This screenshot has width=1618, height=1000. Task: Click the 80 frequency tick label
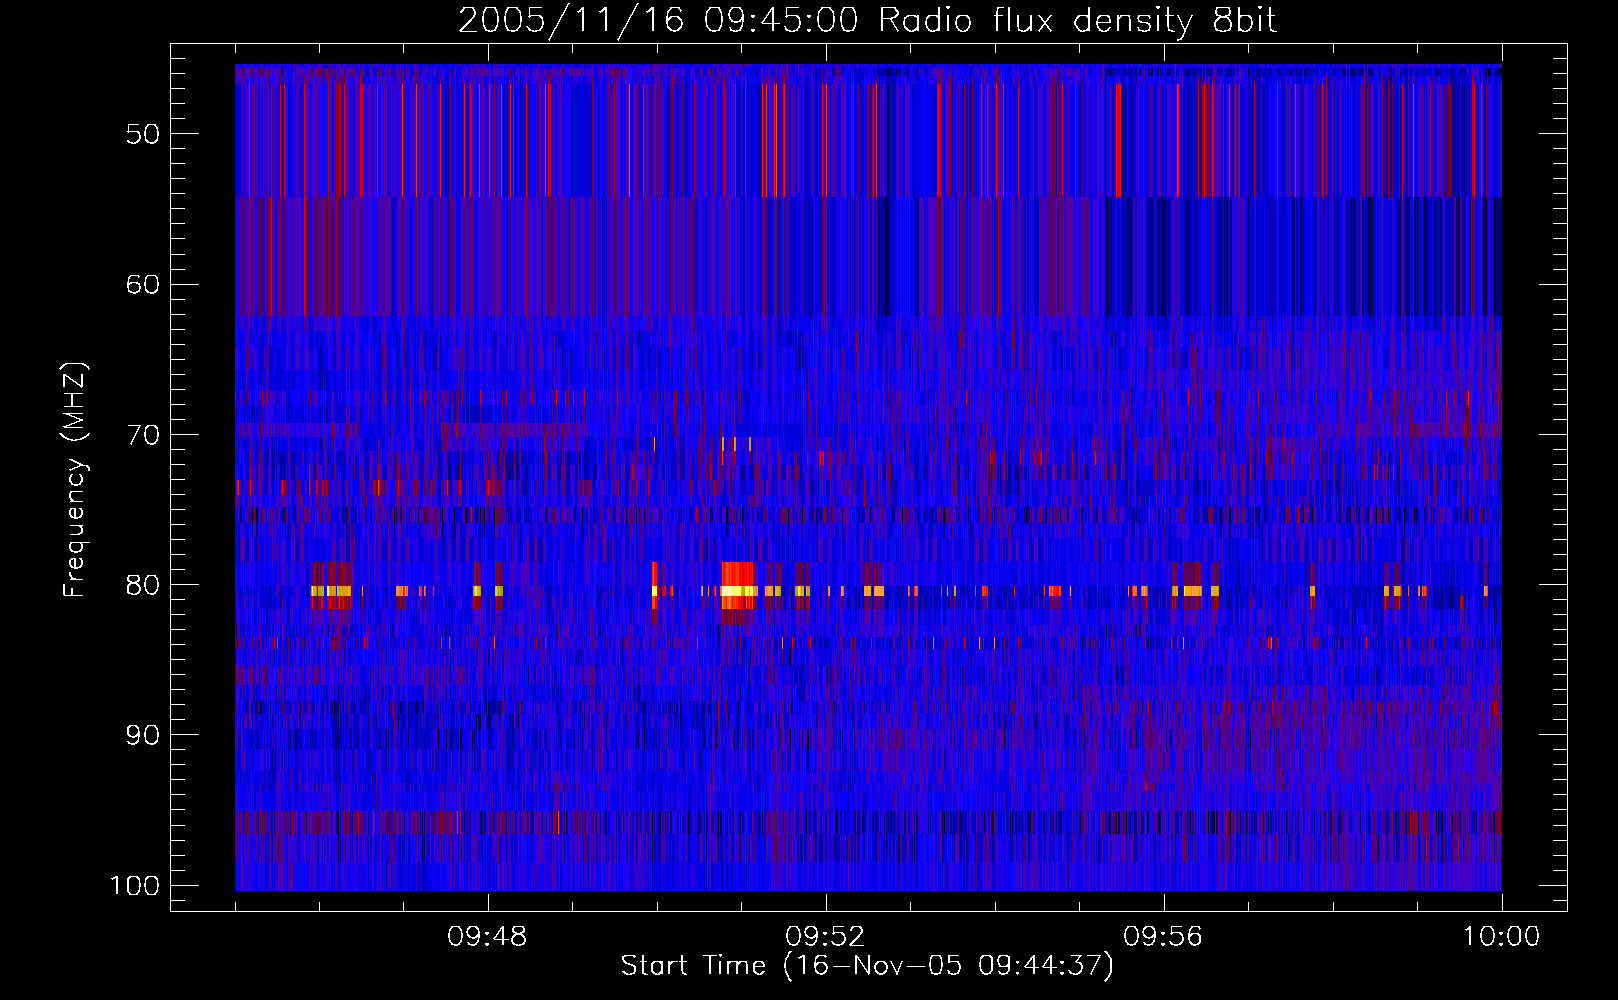click(143, 585)
